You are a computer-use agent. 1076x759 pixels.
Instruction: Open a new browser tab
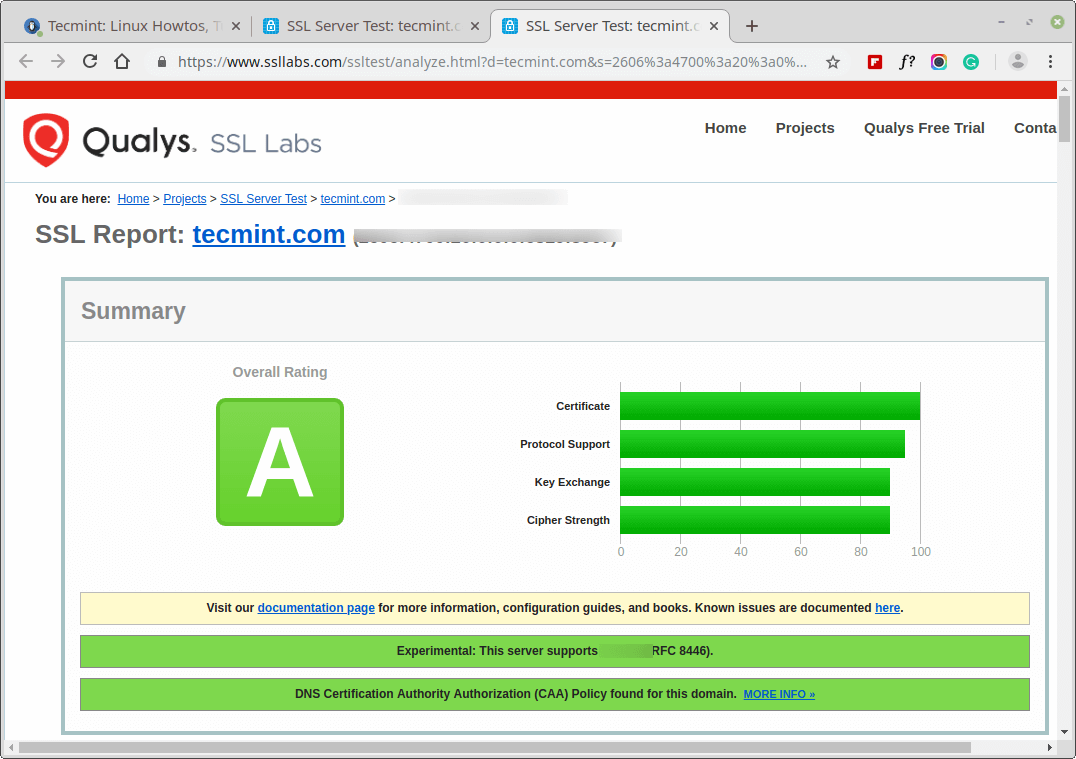(752, 26)
